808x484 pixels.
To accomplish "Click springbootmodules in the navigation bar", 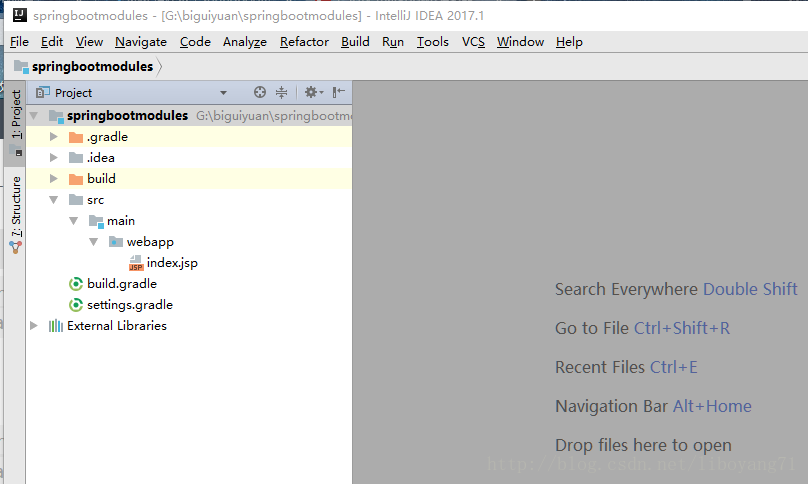I will pos(92,66).
